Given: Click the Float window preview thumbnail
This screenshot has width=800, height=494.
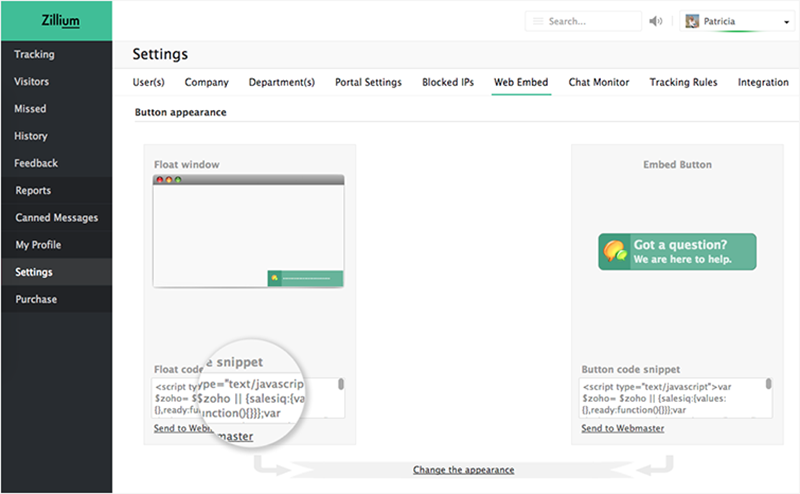Looking at the screenshot, I should tap(248, 231).
